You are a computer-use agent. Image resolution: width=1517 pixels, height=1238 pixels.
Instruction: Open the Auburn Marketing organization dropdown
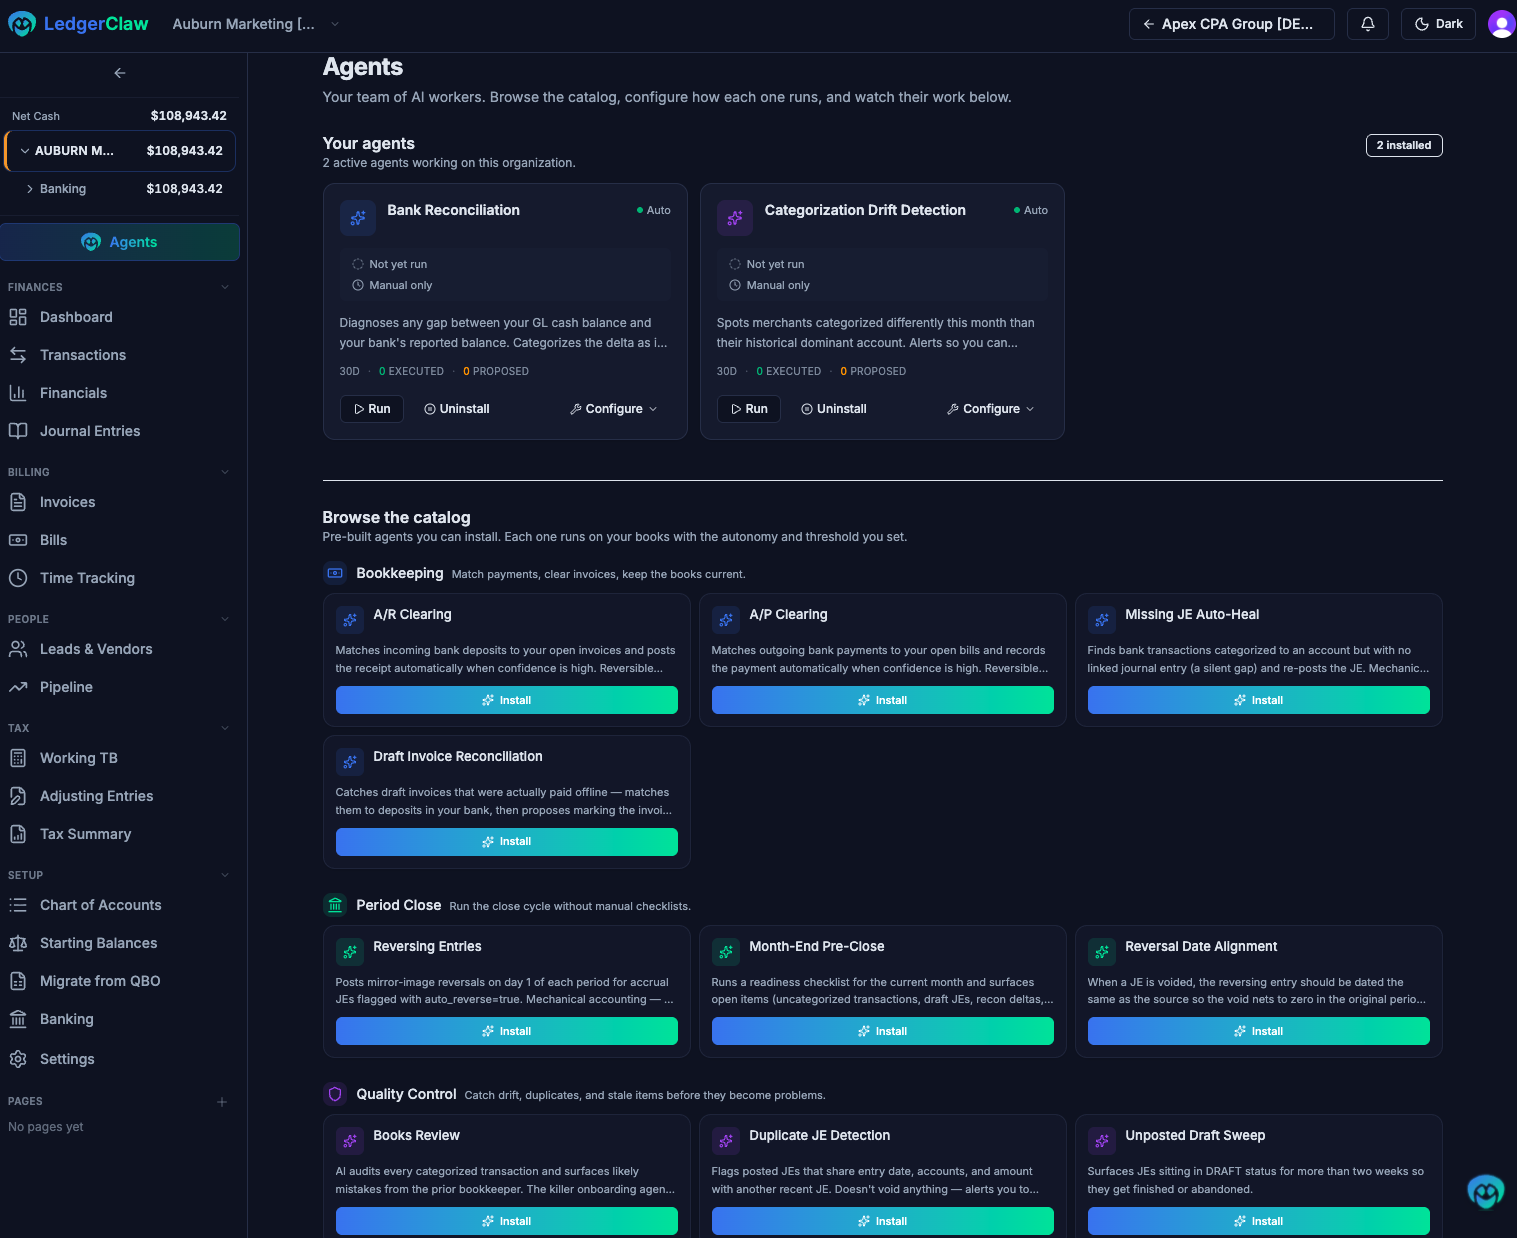[x=256, y=24]
